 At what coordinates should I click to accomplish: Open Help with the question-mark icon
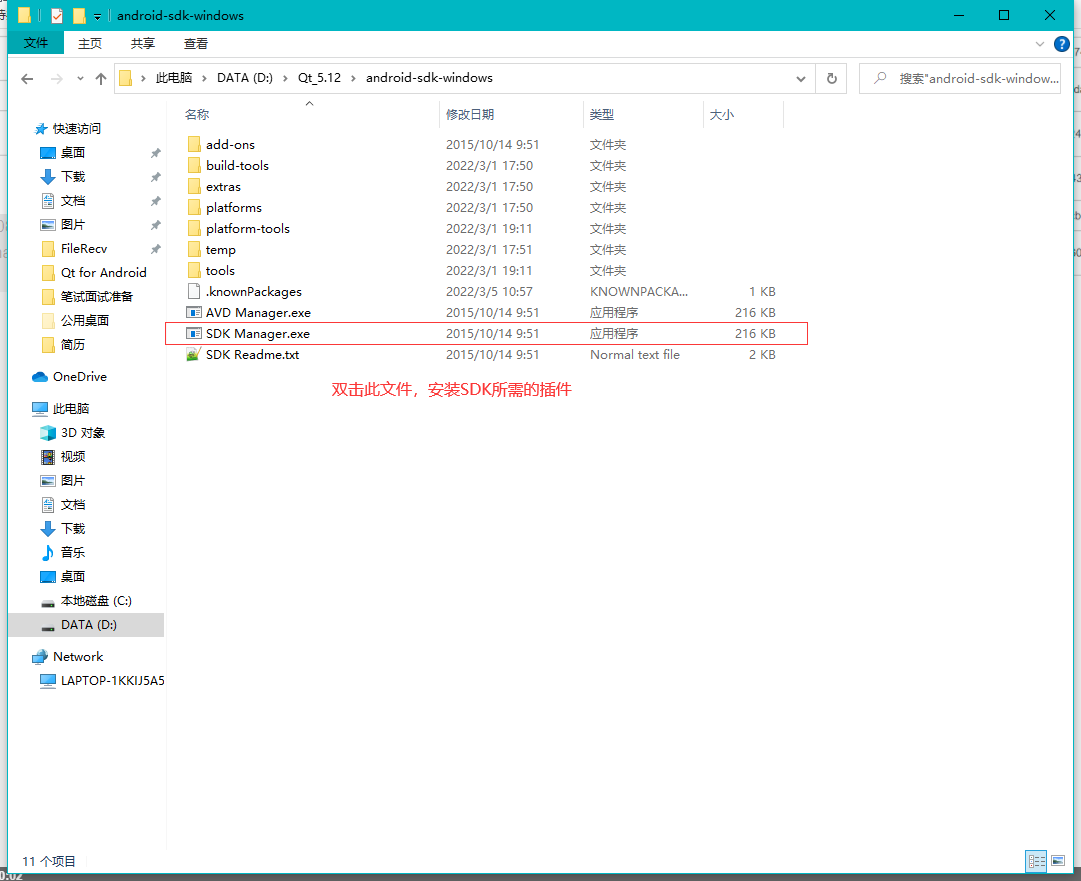click(x=1062, y=44)
